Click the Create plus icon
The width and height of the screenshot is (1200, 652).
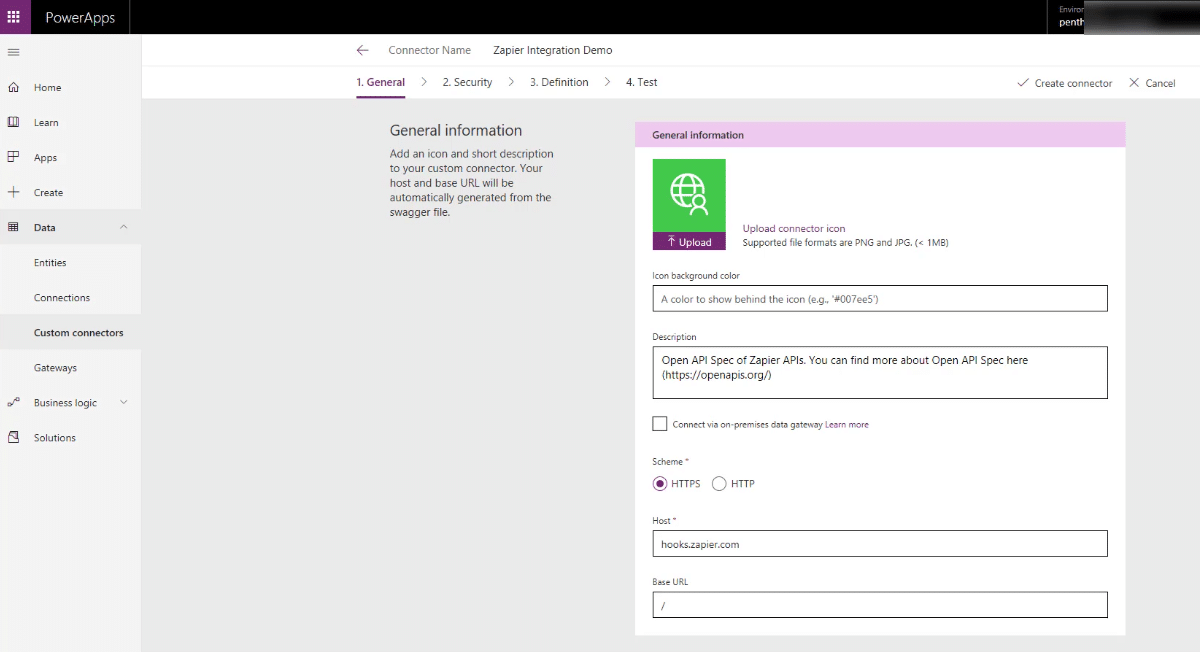pyautogui.click(x=14, y=193)
